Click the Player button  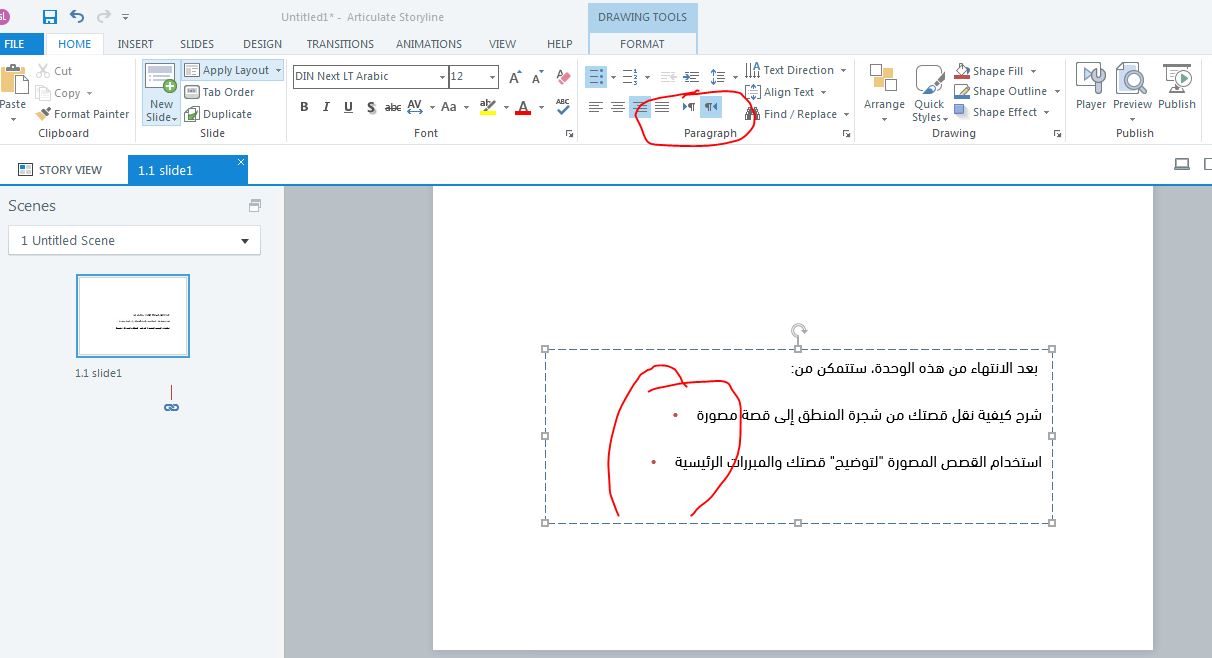pyautogui.click(x=1091, y=87)
